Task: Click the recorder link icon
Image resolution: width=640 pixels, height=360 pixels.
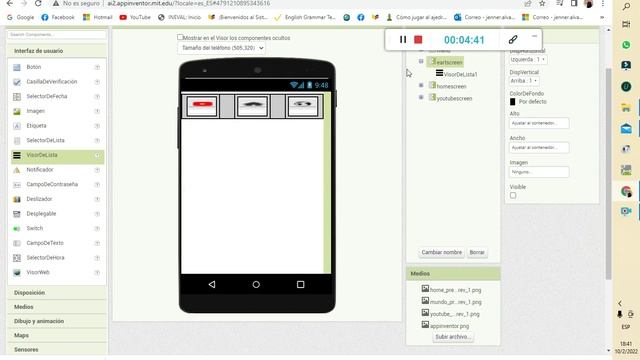Action: tap(513, 40)
